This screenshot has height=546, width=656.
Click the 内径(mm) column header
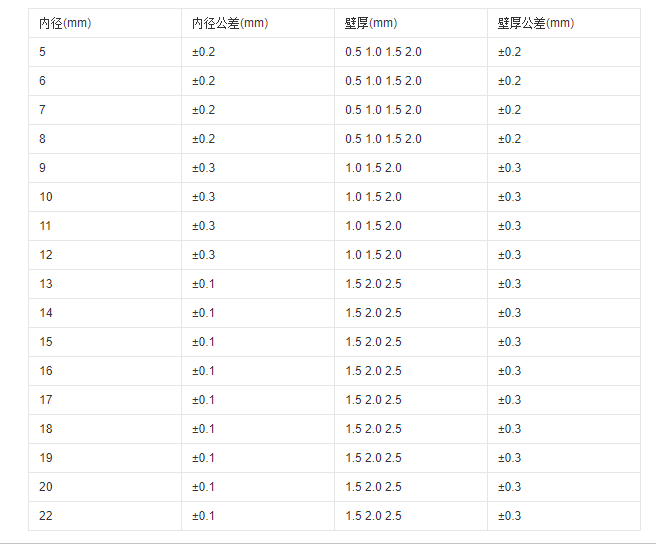[64, 23]
